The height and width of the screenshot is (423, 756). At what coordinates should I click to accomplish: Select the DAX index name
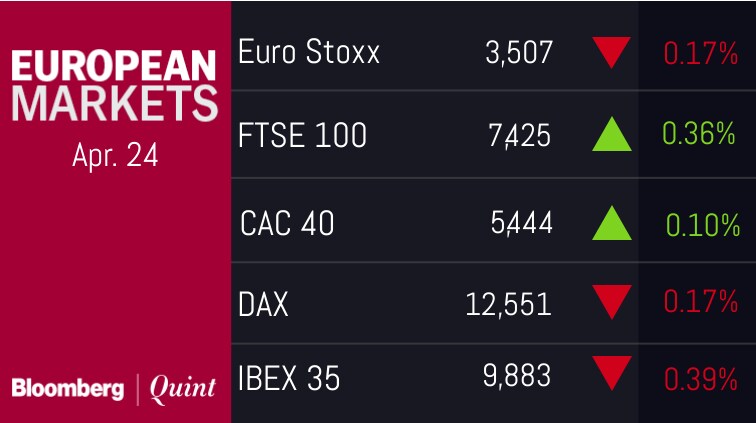pos(263,302)
